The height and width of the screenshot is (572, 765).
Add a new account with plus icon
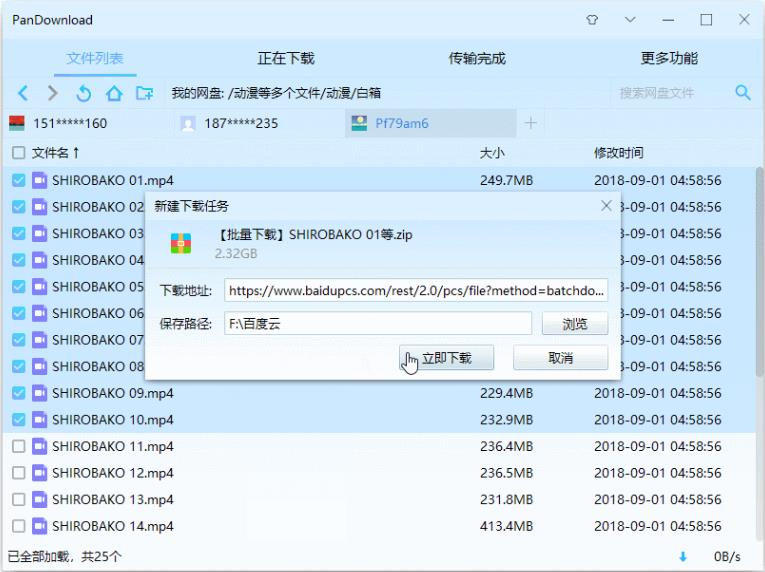(x=531, y=123)
